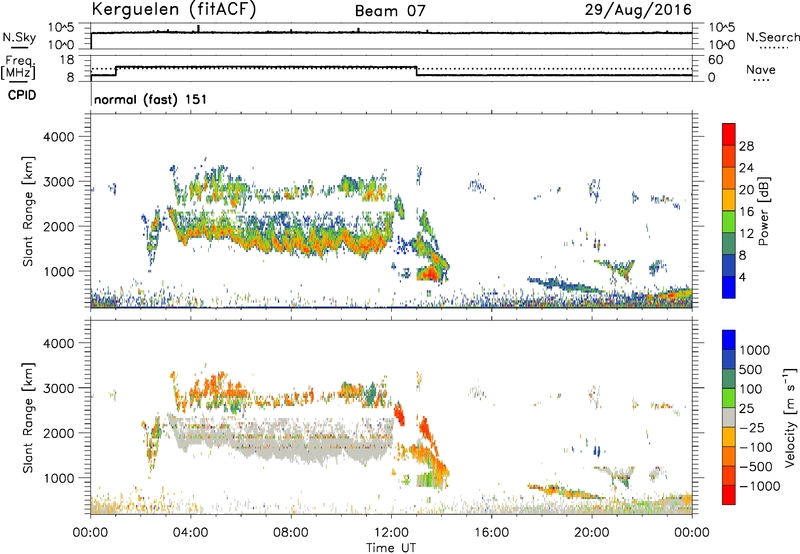
Task: Click the blue top segment of the velocity colorbar
Action: coord(729,340)
